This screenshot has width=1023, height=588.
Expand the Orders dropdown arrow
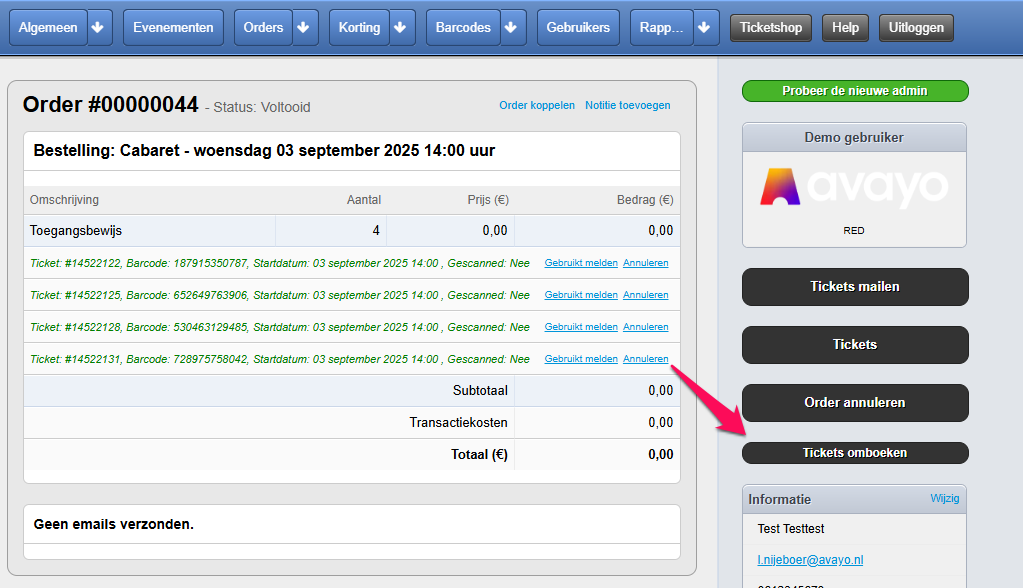304,27
